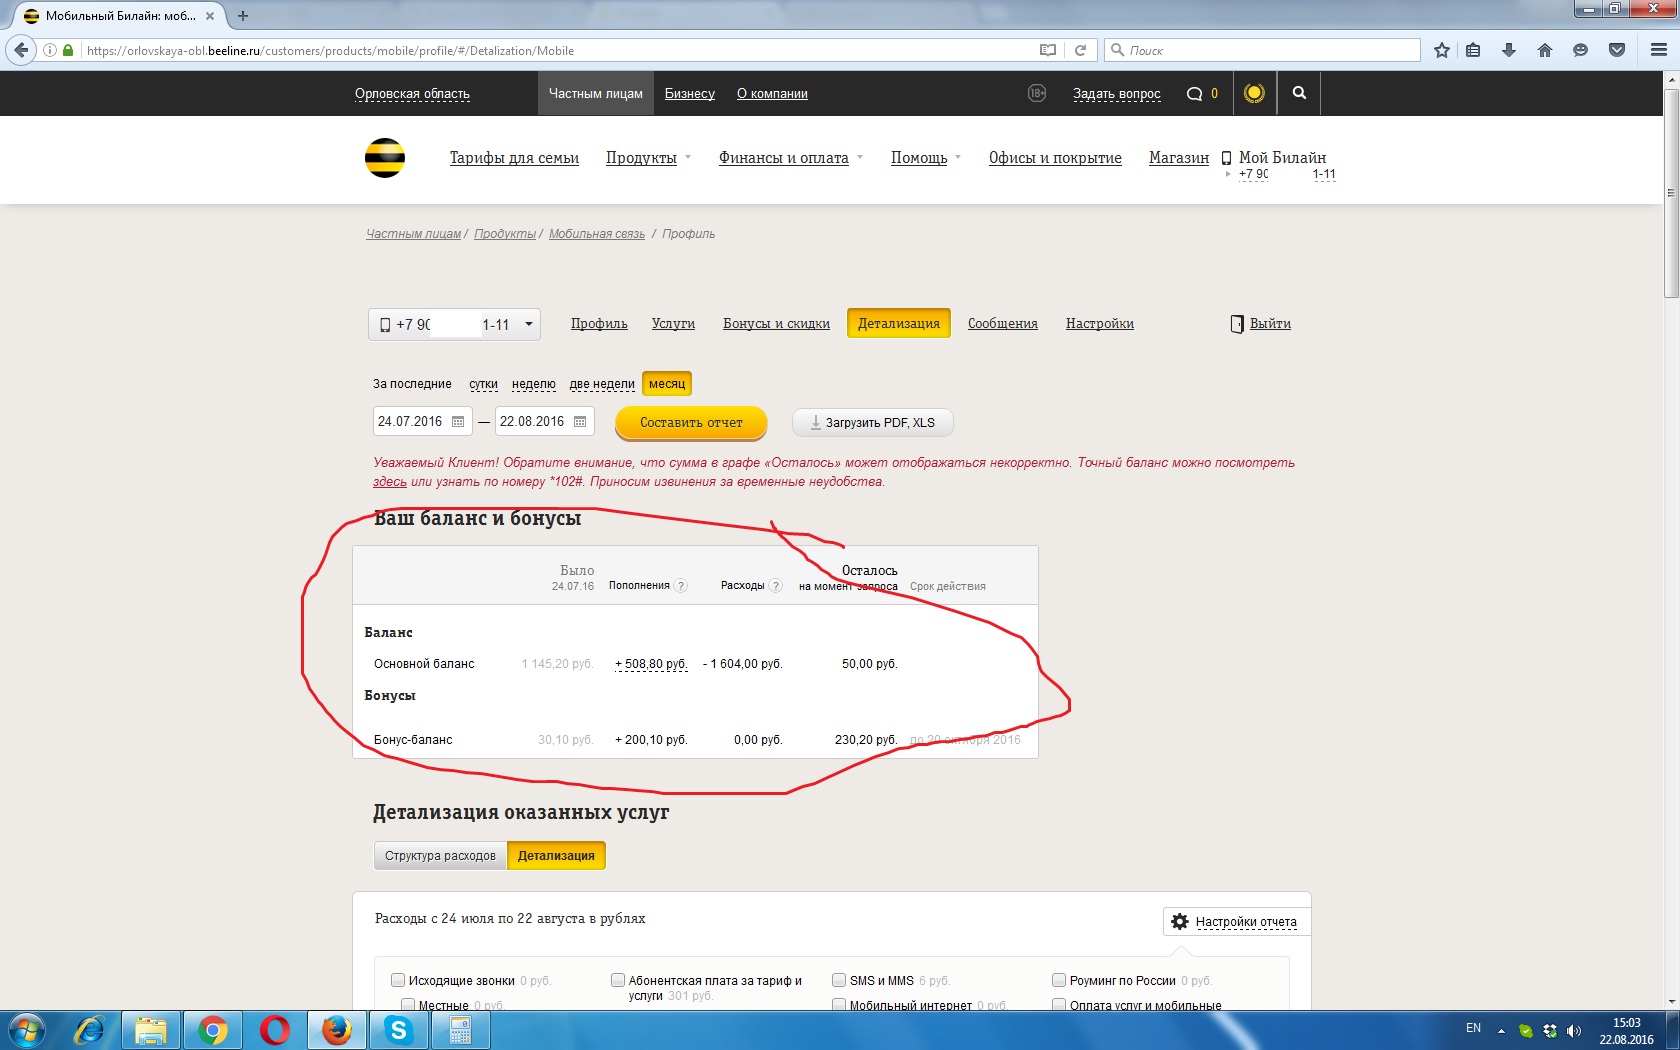This screenshot has width=1680, height=1050.
Task: Open Firefox chat bubble icon
Action: coord(1580,50)
